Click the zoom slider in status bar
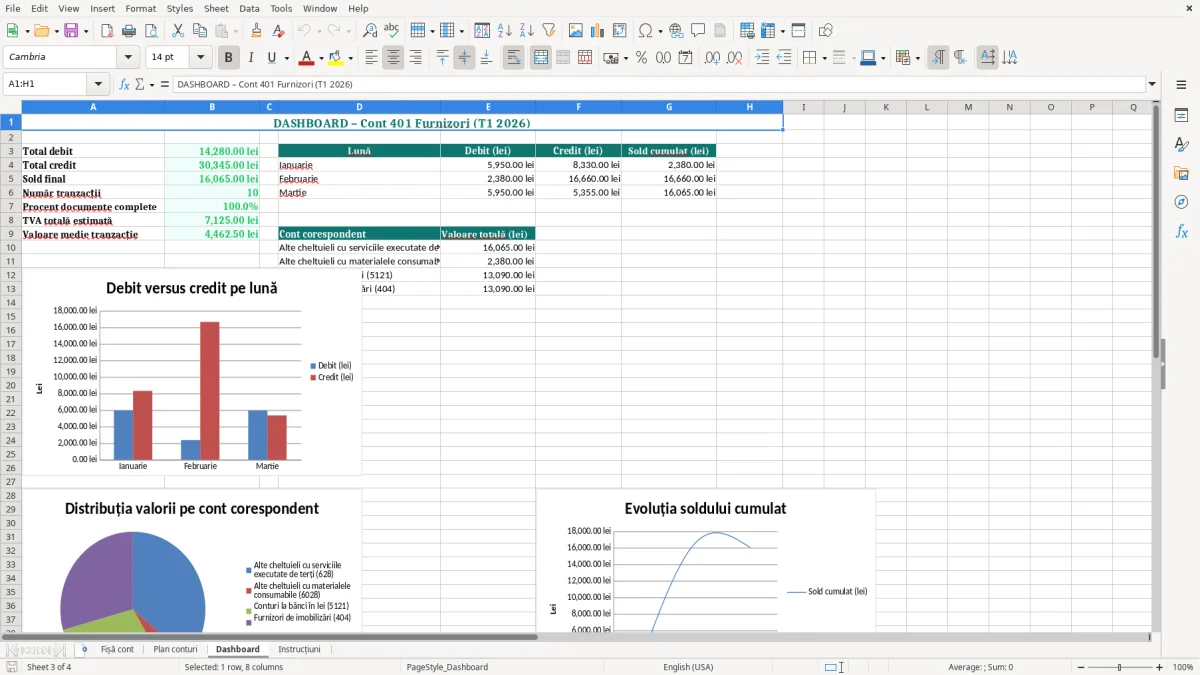Image resolution: width=1200 pixels, height=675 pixels. click(1119, 667)
